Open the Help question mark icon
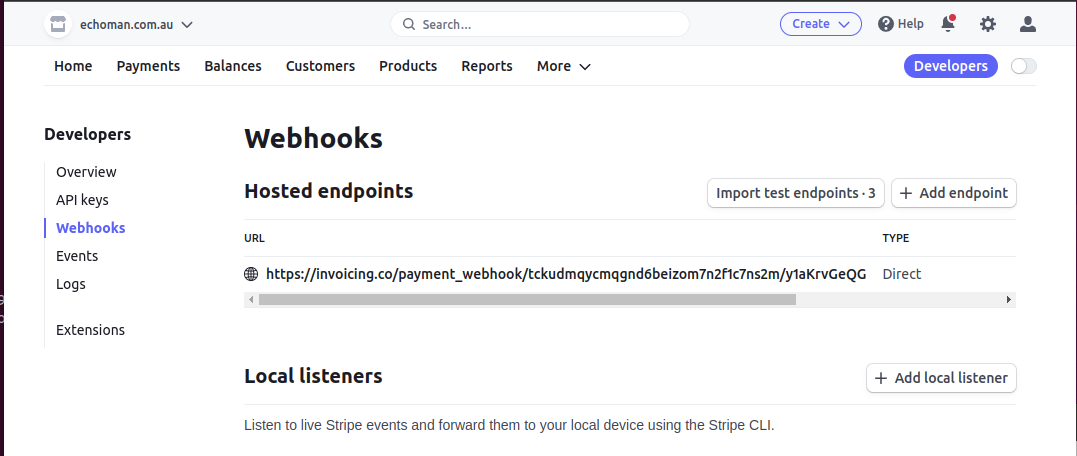This screenshot has height=456, width=1077. tap(885, 24)
